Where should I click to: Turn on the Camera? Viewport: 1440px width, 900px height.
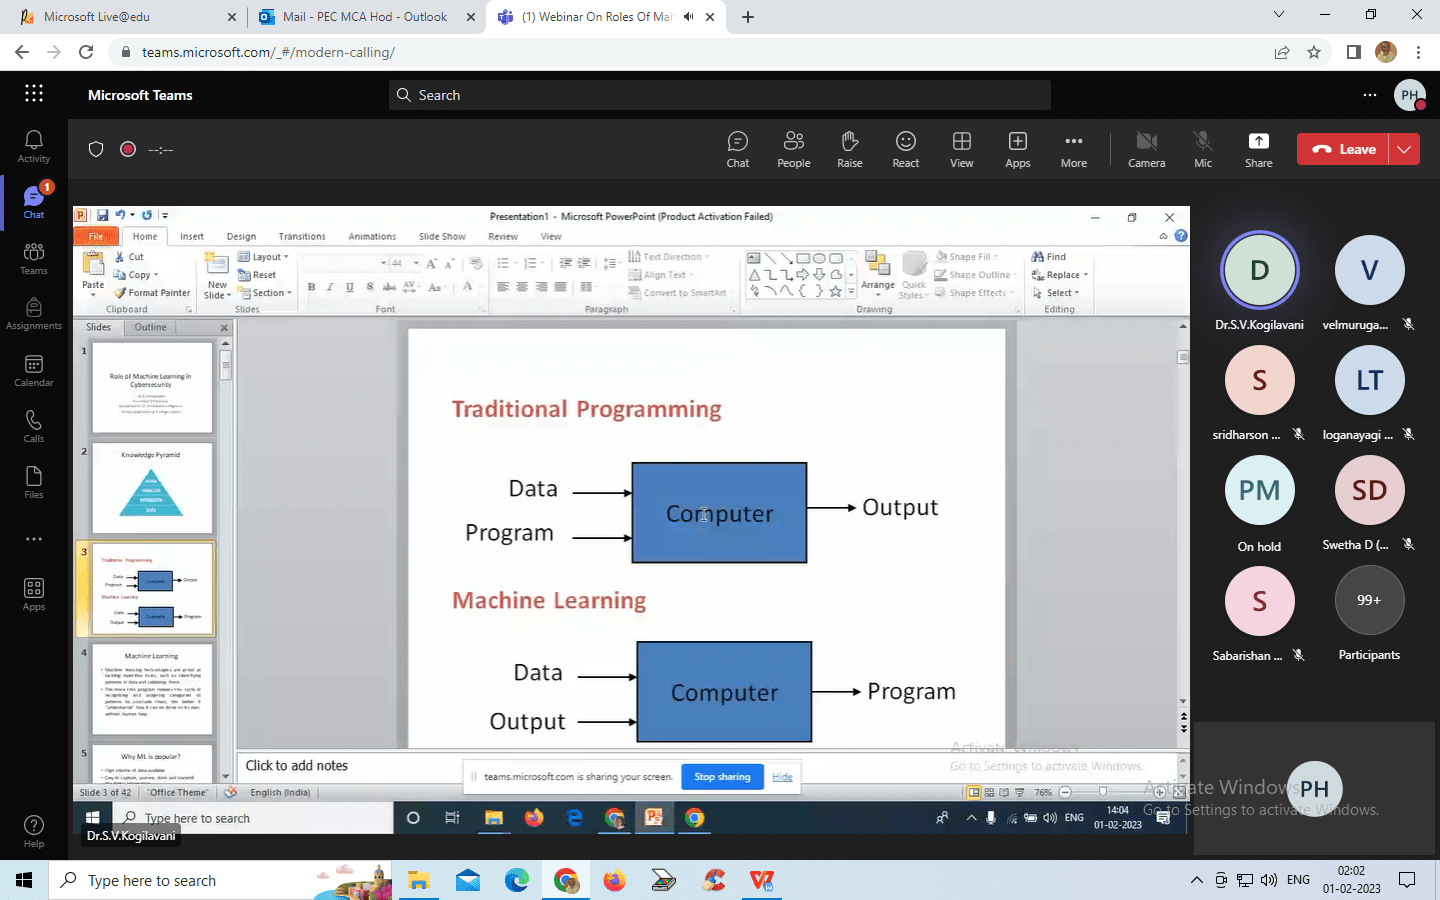pyautogui.click(x=1147, y=149)
